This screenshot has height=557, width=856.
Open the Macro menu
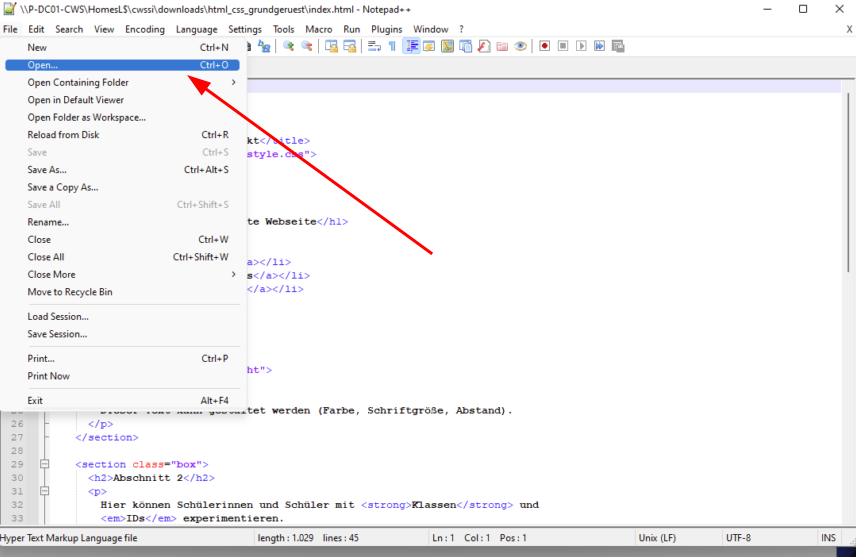(x=319, y=29)
